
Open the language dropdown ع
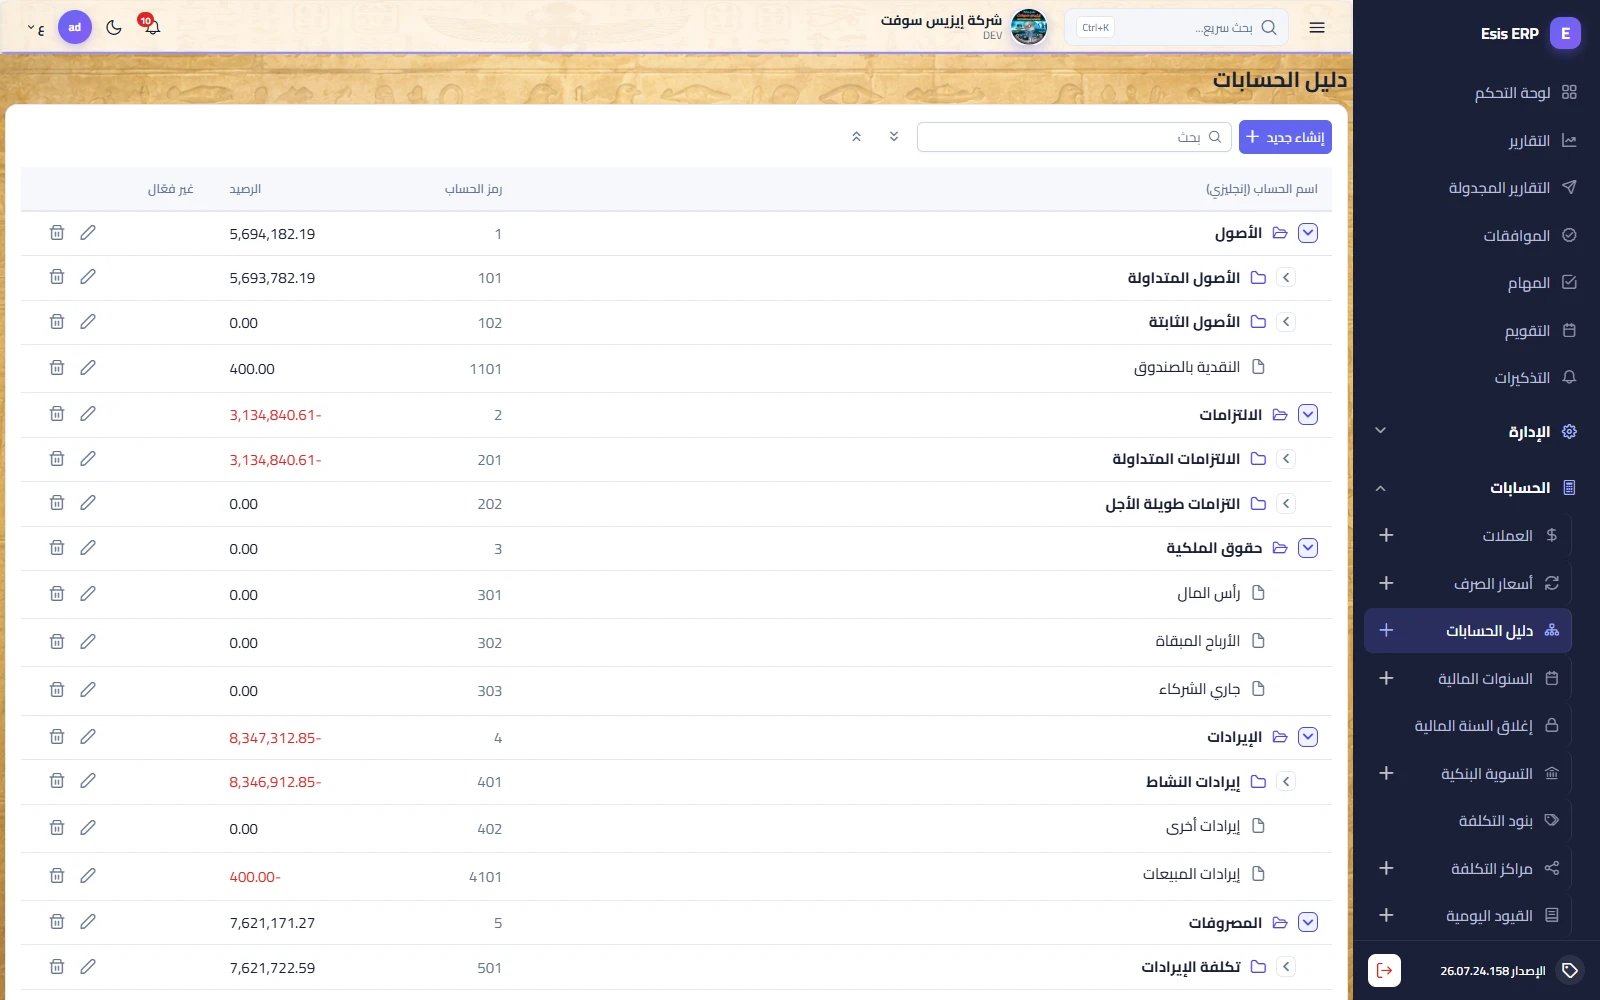pos(36,28)
